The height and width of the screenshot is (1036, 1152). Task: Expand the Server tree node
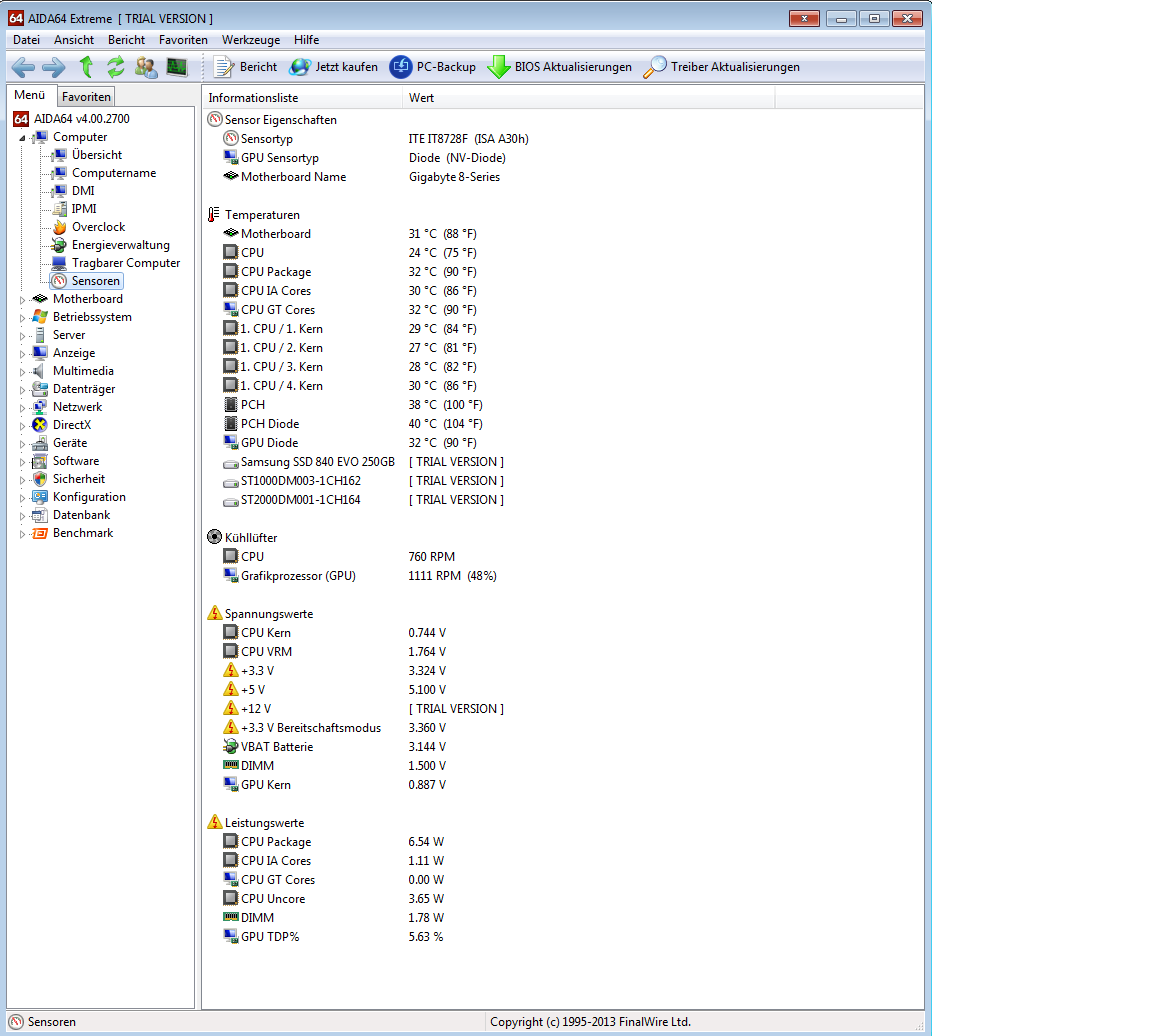pos(22,336)
